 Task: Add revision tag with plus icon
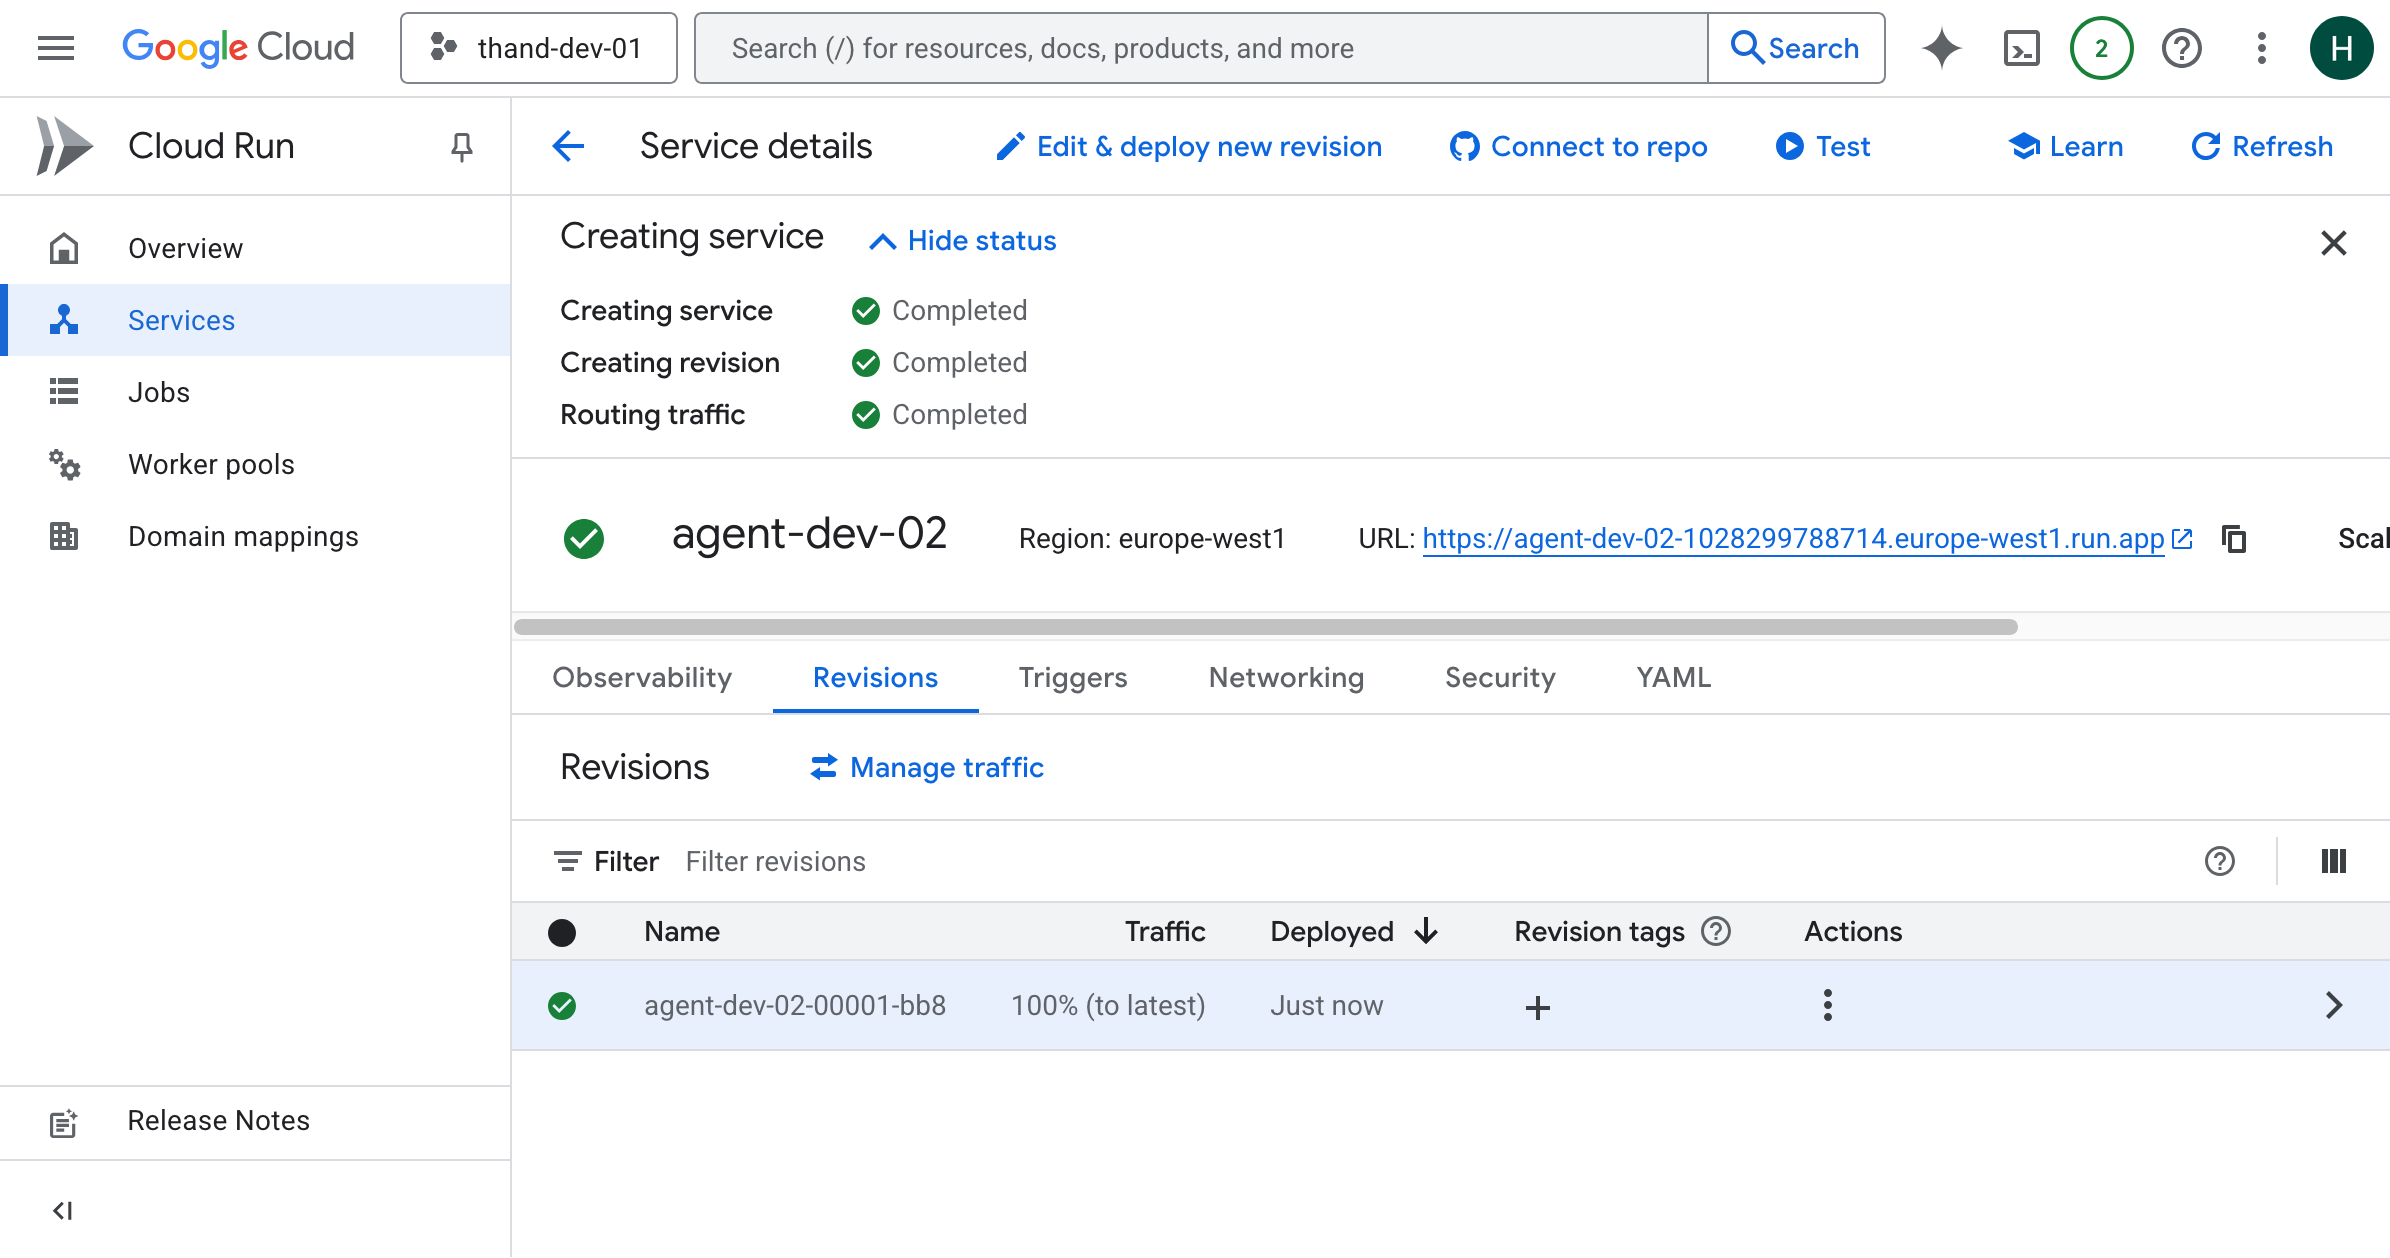tap(1537, 1007)
